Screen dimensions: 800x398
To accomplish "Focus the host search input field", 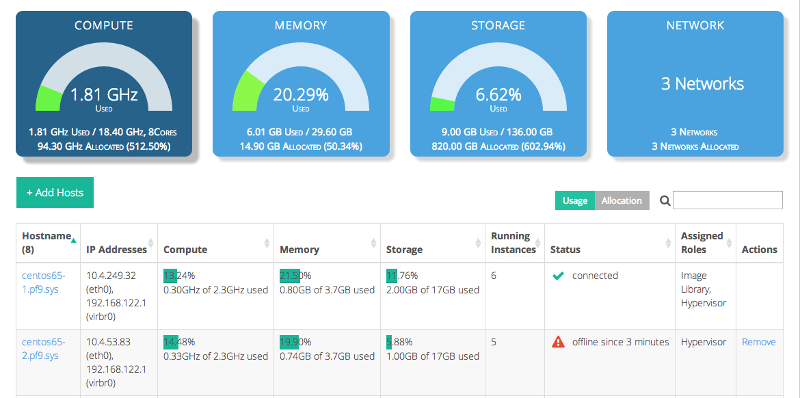I will [x=728, y=200].
